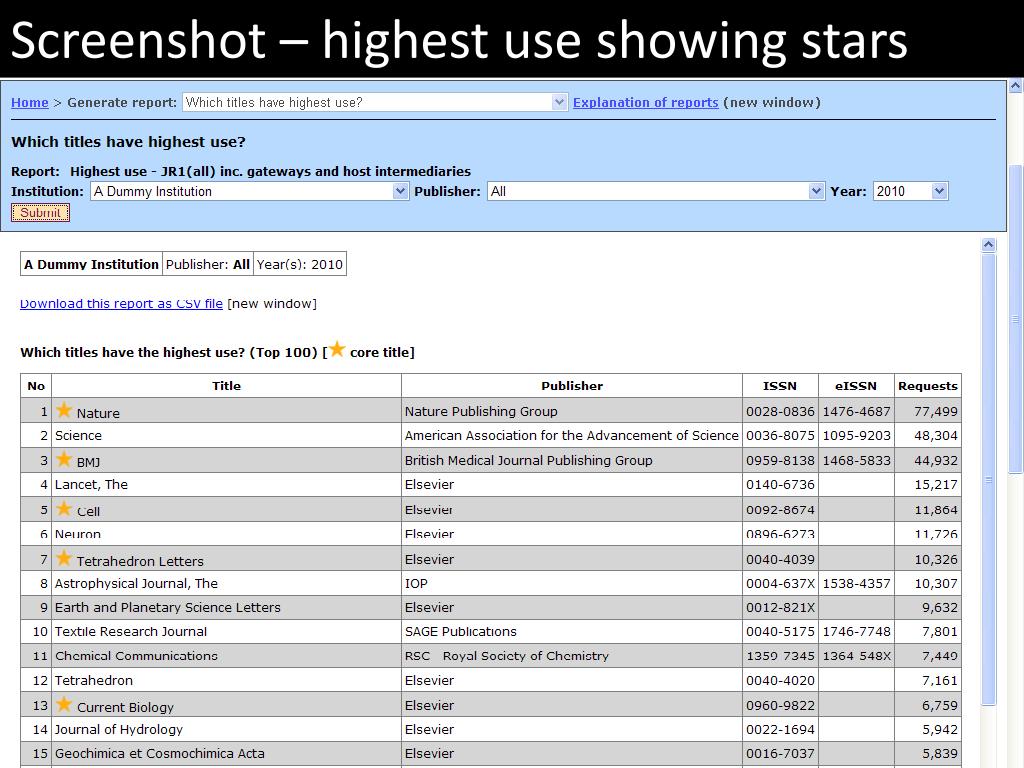
Task: Download this report as CSV file
Action: coord(121,304)
